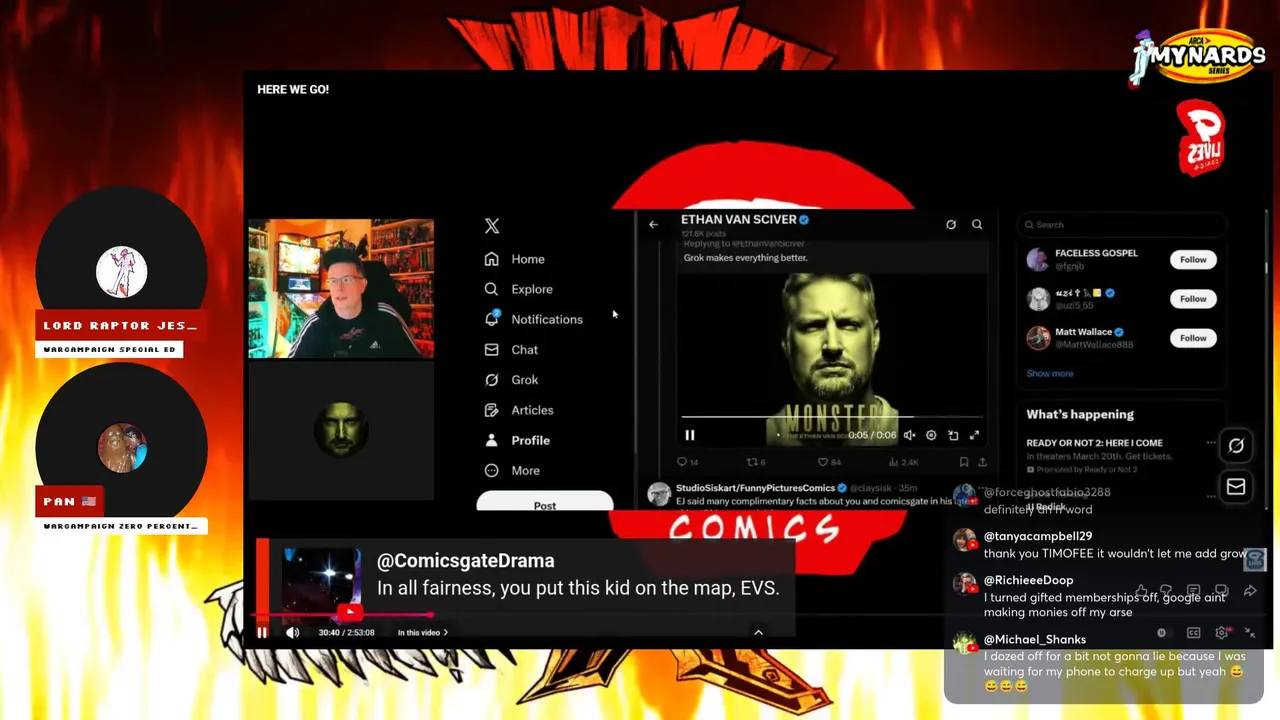Toggle picture-in-picture on the tweet video

coord(953,435)
